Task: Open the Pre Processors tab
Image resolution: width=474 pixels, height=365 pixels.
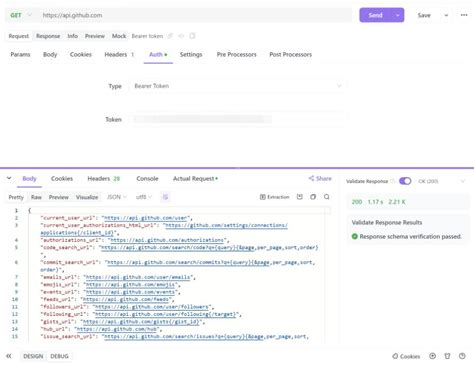Action: click(x=237, y=54)
